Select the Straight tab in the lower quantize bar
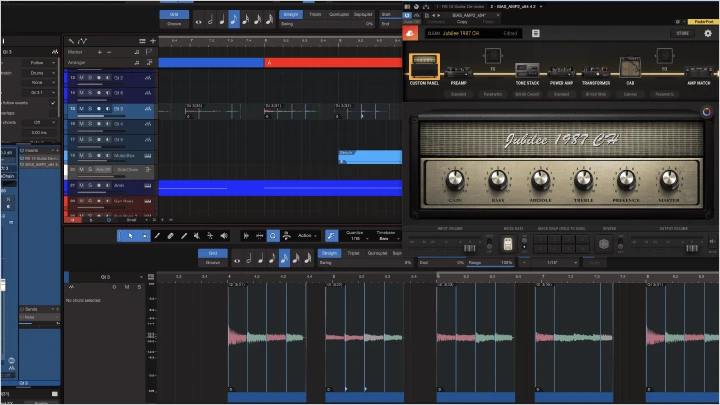Viewport: 720px width, 405px height. pyautogui.click(x=329, y=253)
